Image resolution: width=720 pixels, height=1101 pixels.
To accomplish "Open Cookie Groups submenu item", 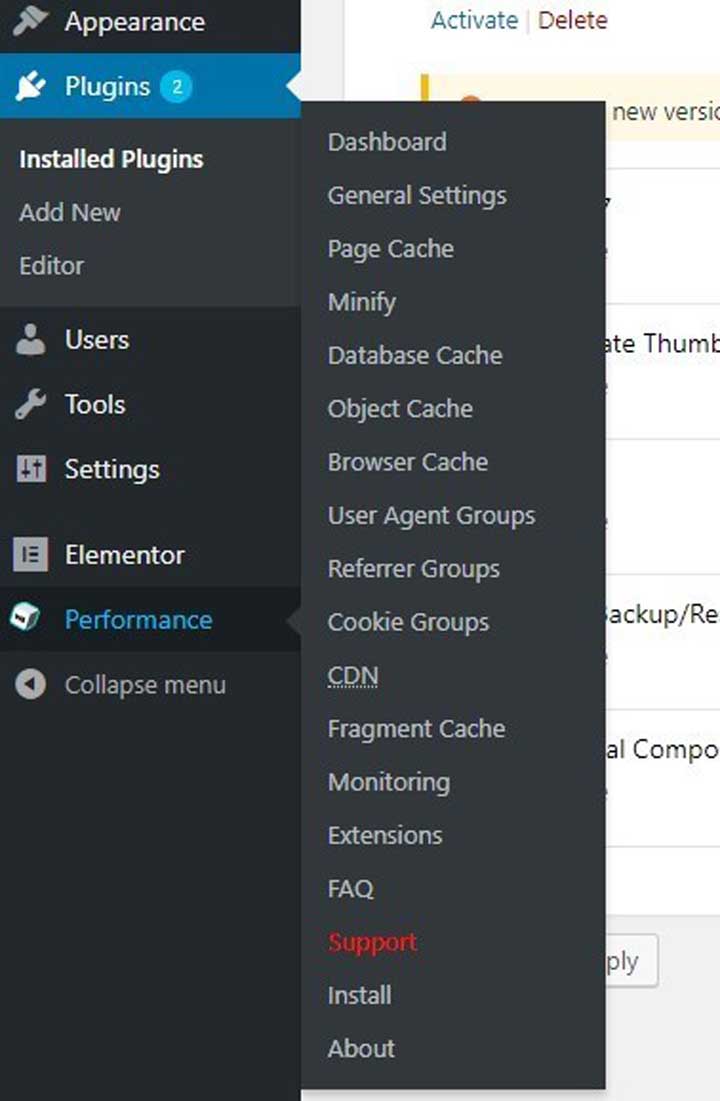I will pyautogui.click(x=408, y=623).
